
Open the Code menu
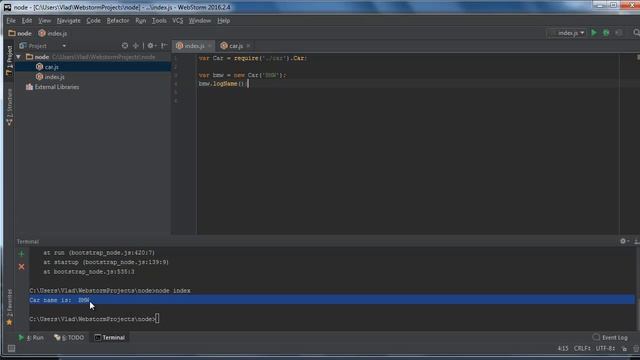[x=93, y=20]
